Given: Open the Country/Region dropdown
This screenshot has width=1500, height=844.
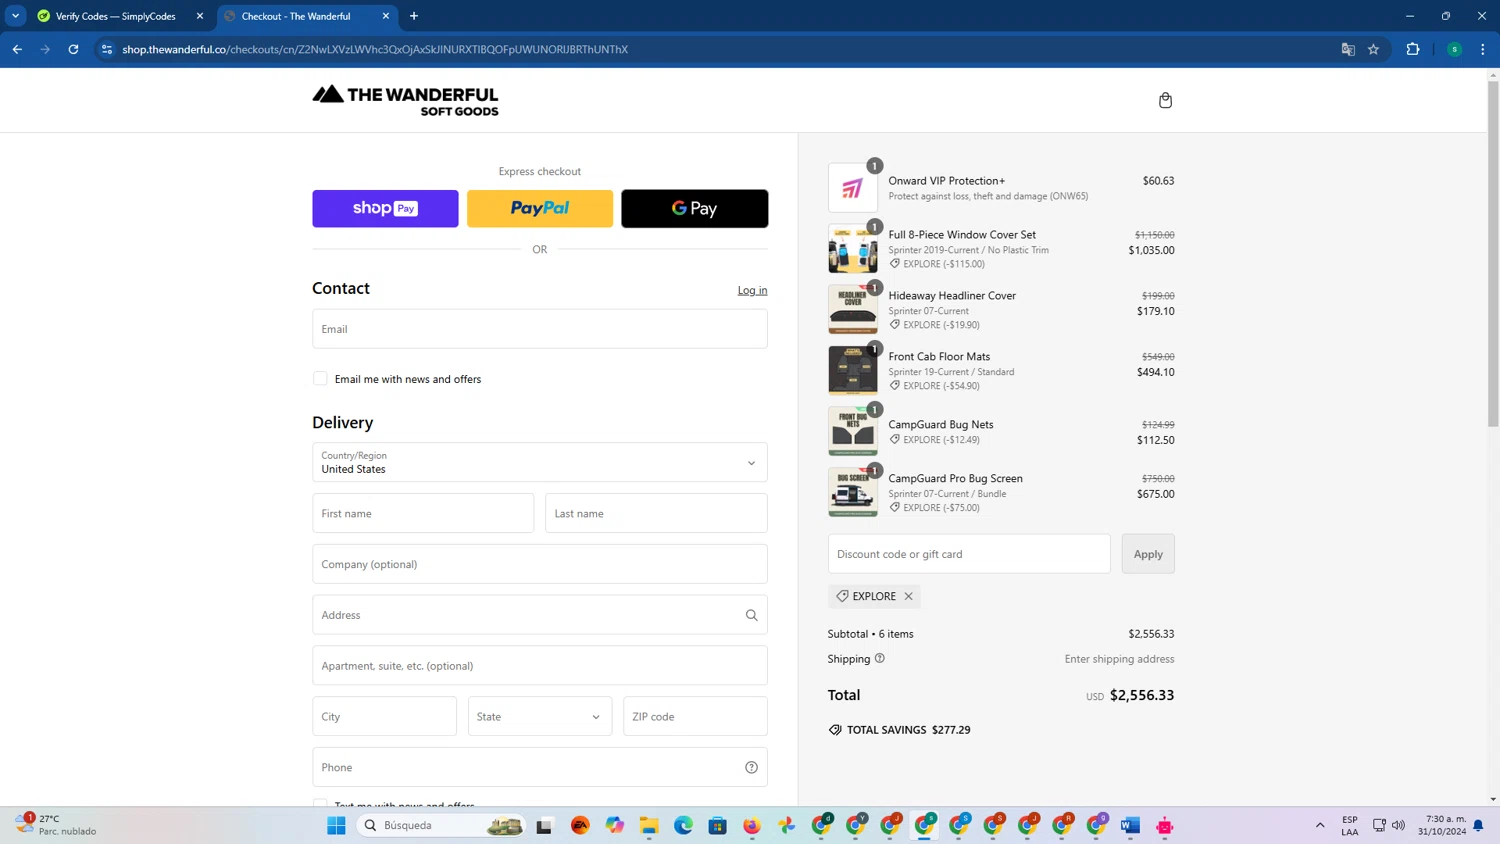Looking at the screenshot, I should [540, 462].
